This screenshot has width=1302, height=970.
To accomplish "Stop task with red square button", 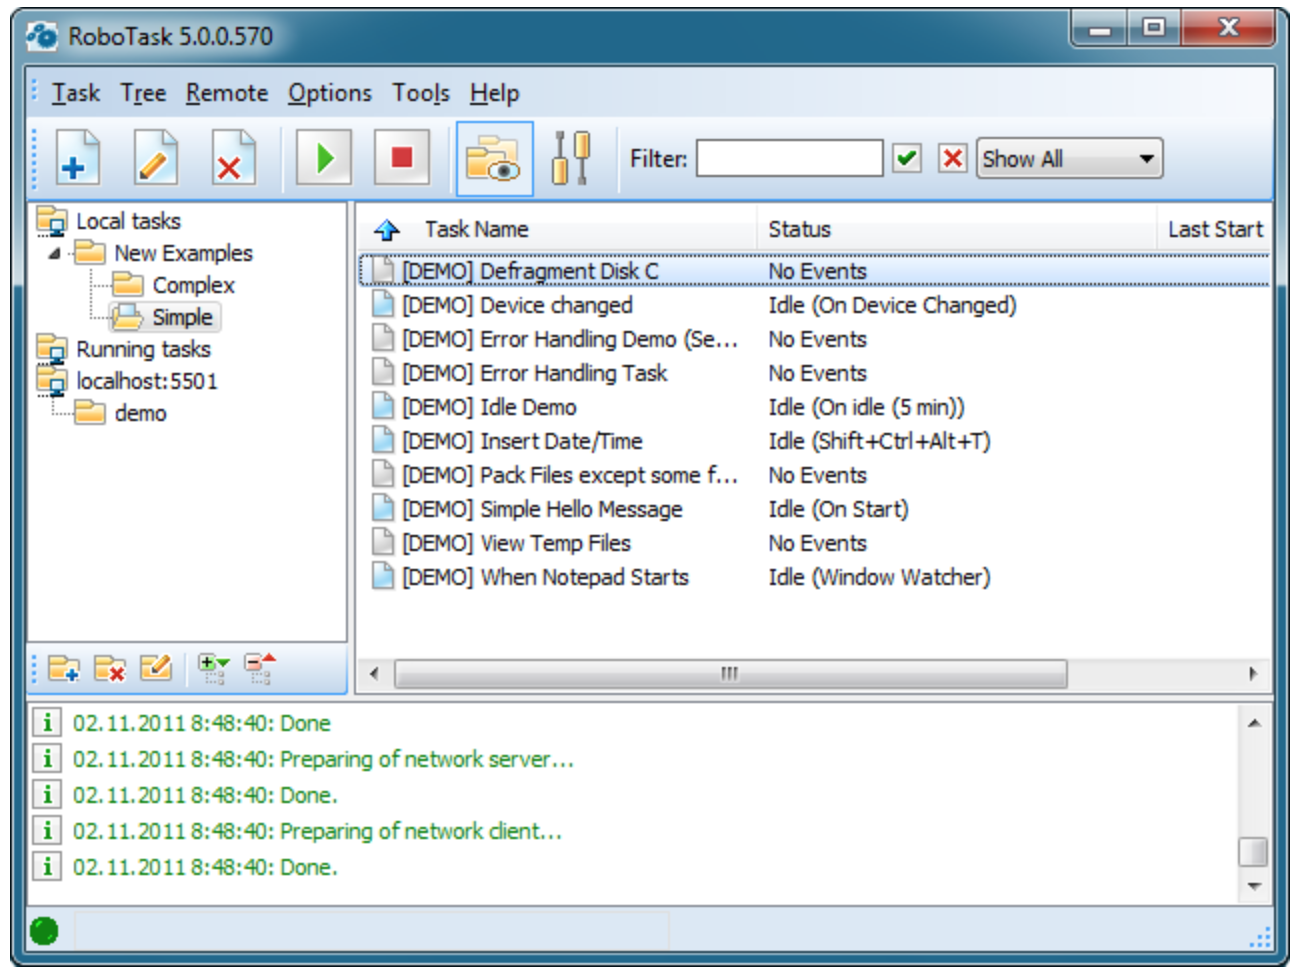I will click(402, 157).
